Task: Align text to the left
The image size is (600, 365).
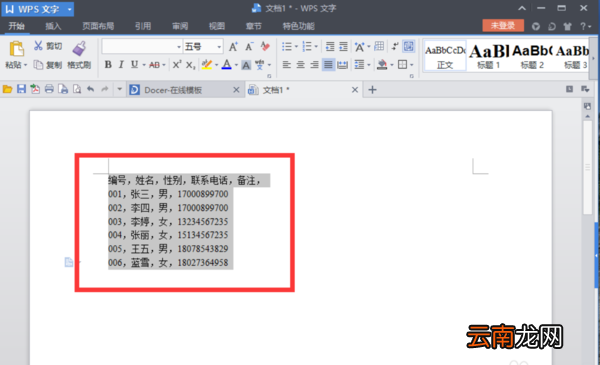Action: point(287,65)
